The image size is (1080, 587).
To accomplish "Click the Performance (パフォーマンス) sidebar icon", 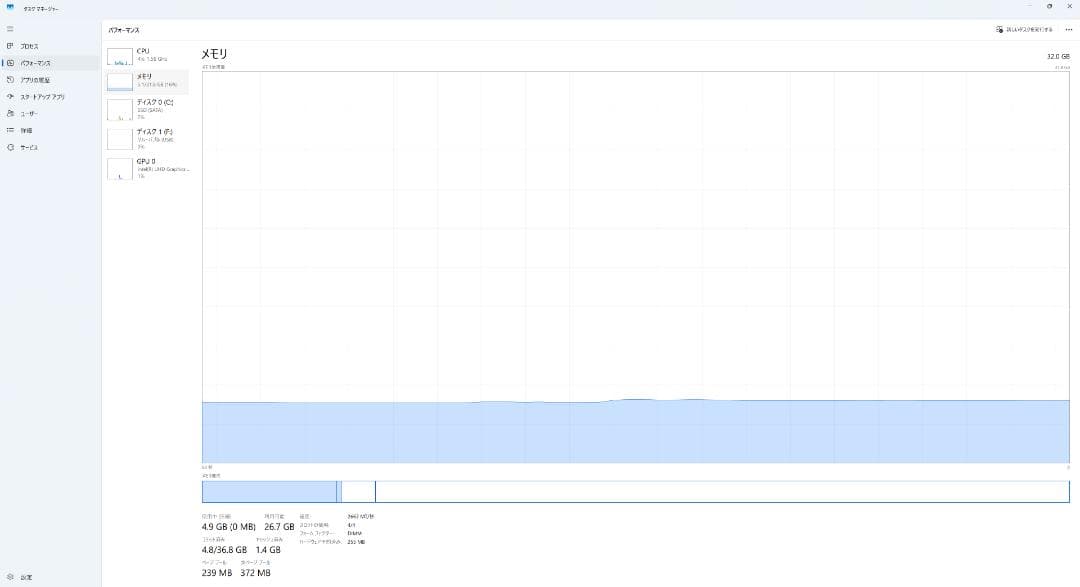I will tap(10, 63).
